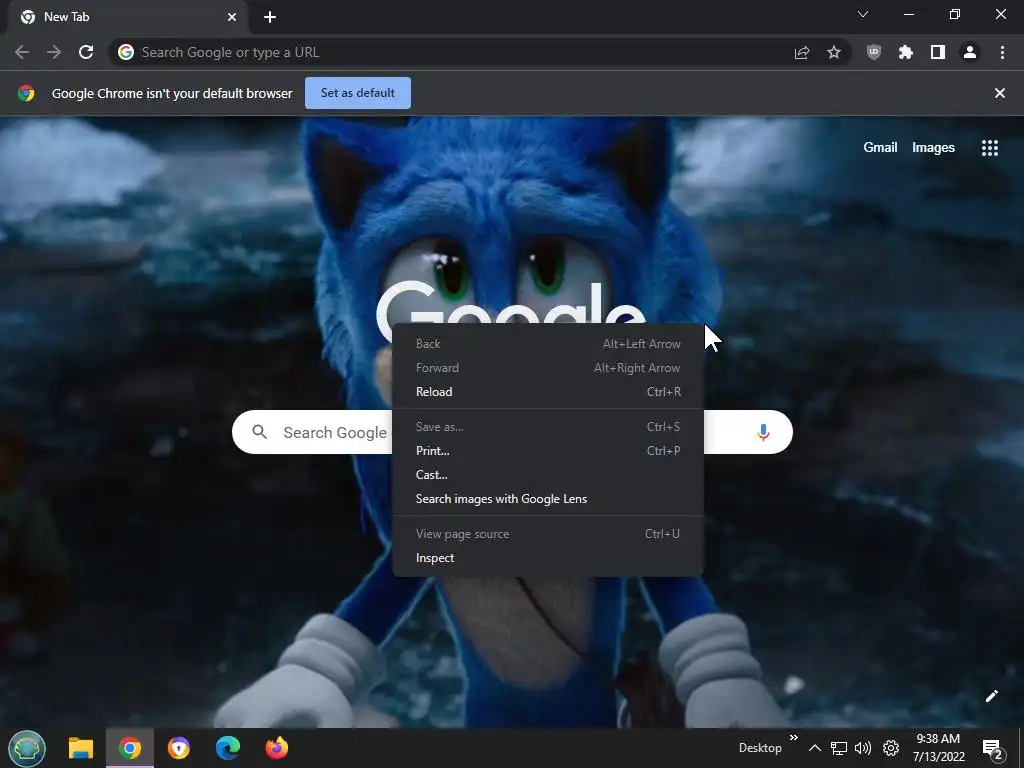Viewport: 1024px width, 768px height.
Task: Click the browser forward arrow
Action: point(54,52)
